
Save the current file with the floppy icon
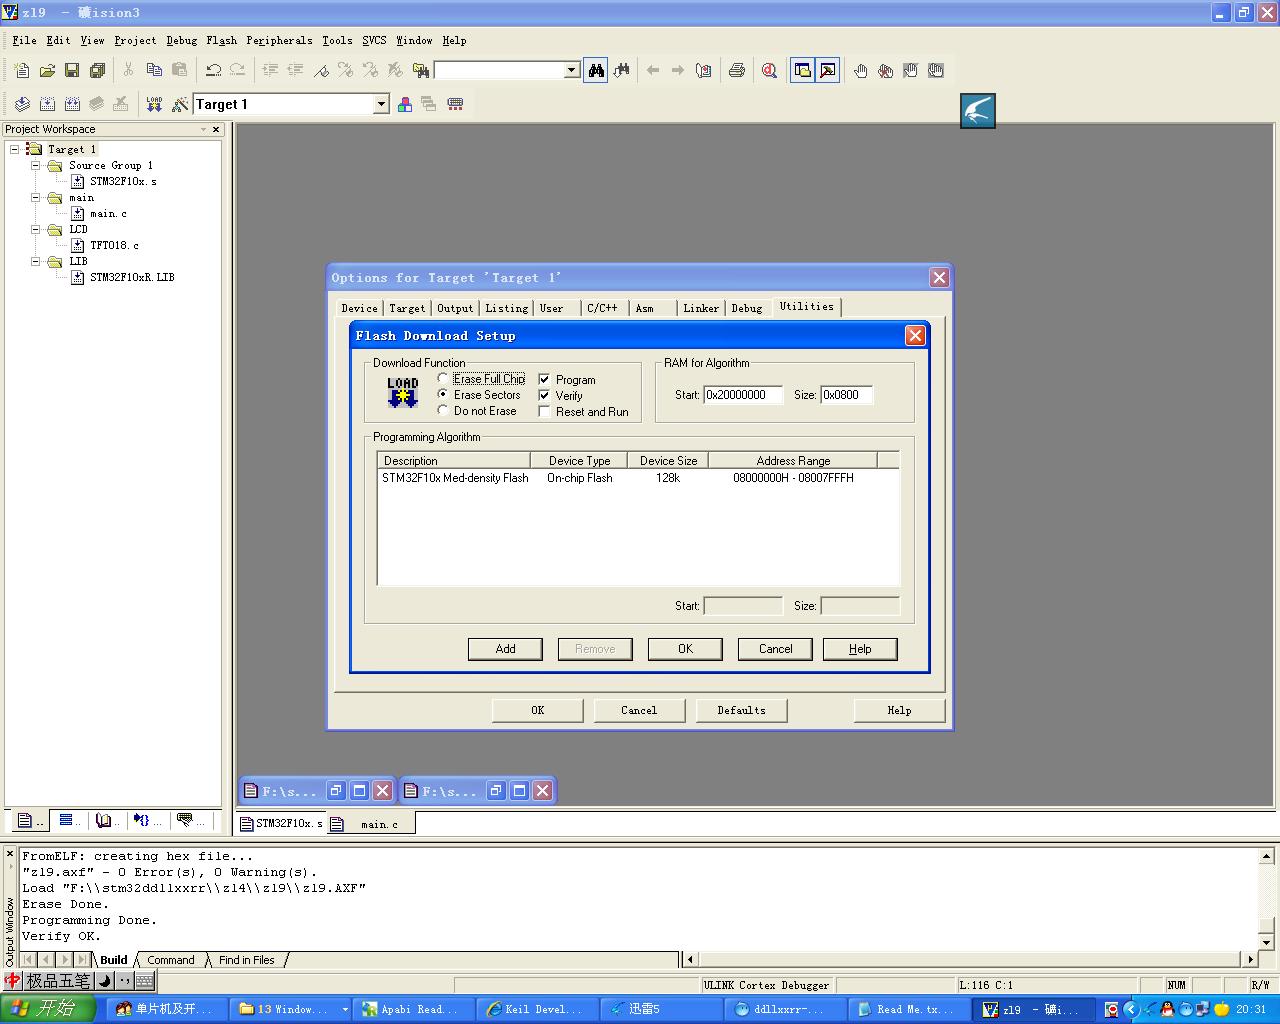72,70
